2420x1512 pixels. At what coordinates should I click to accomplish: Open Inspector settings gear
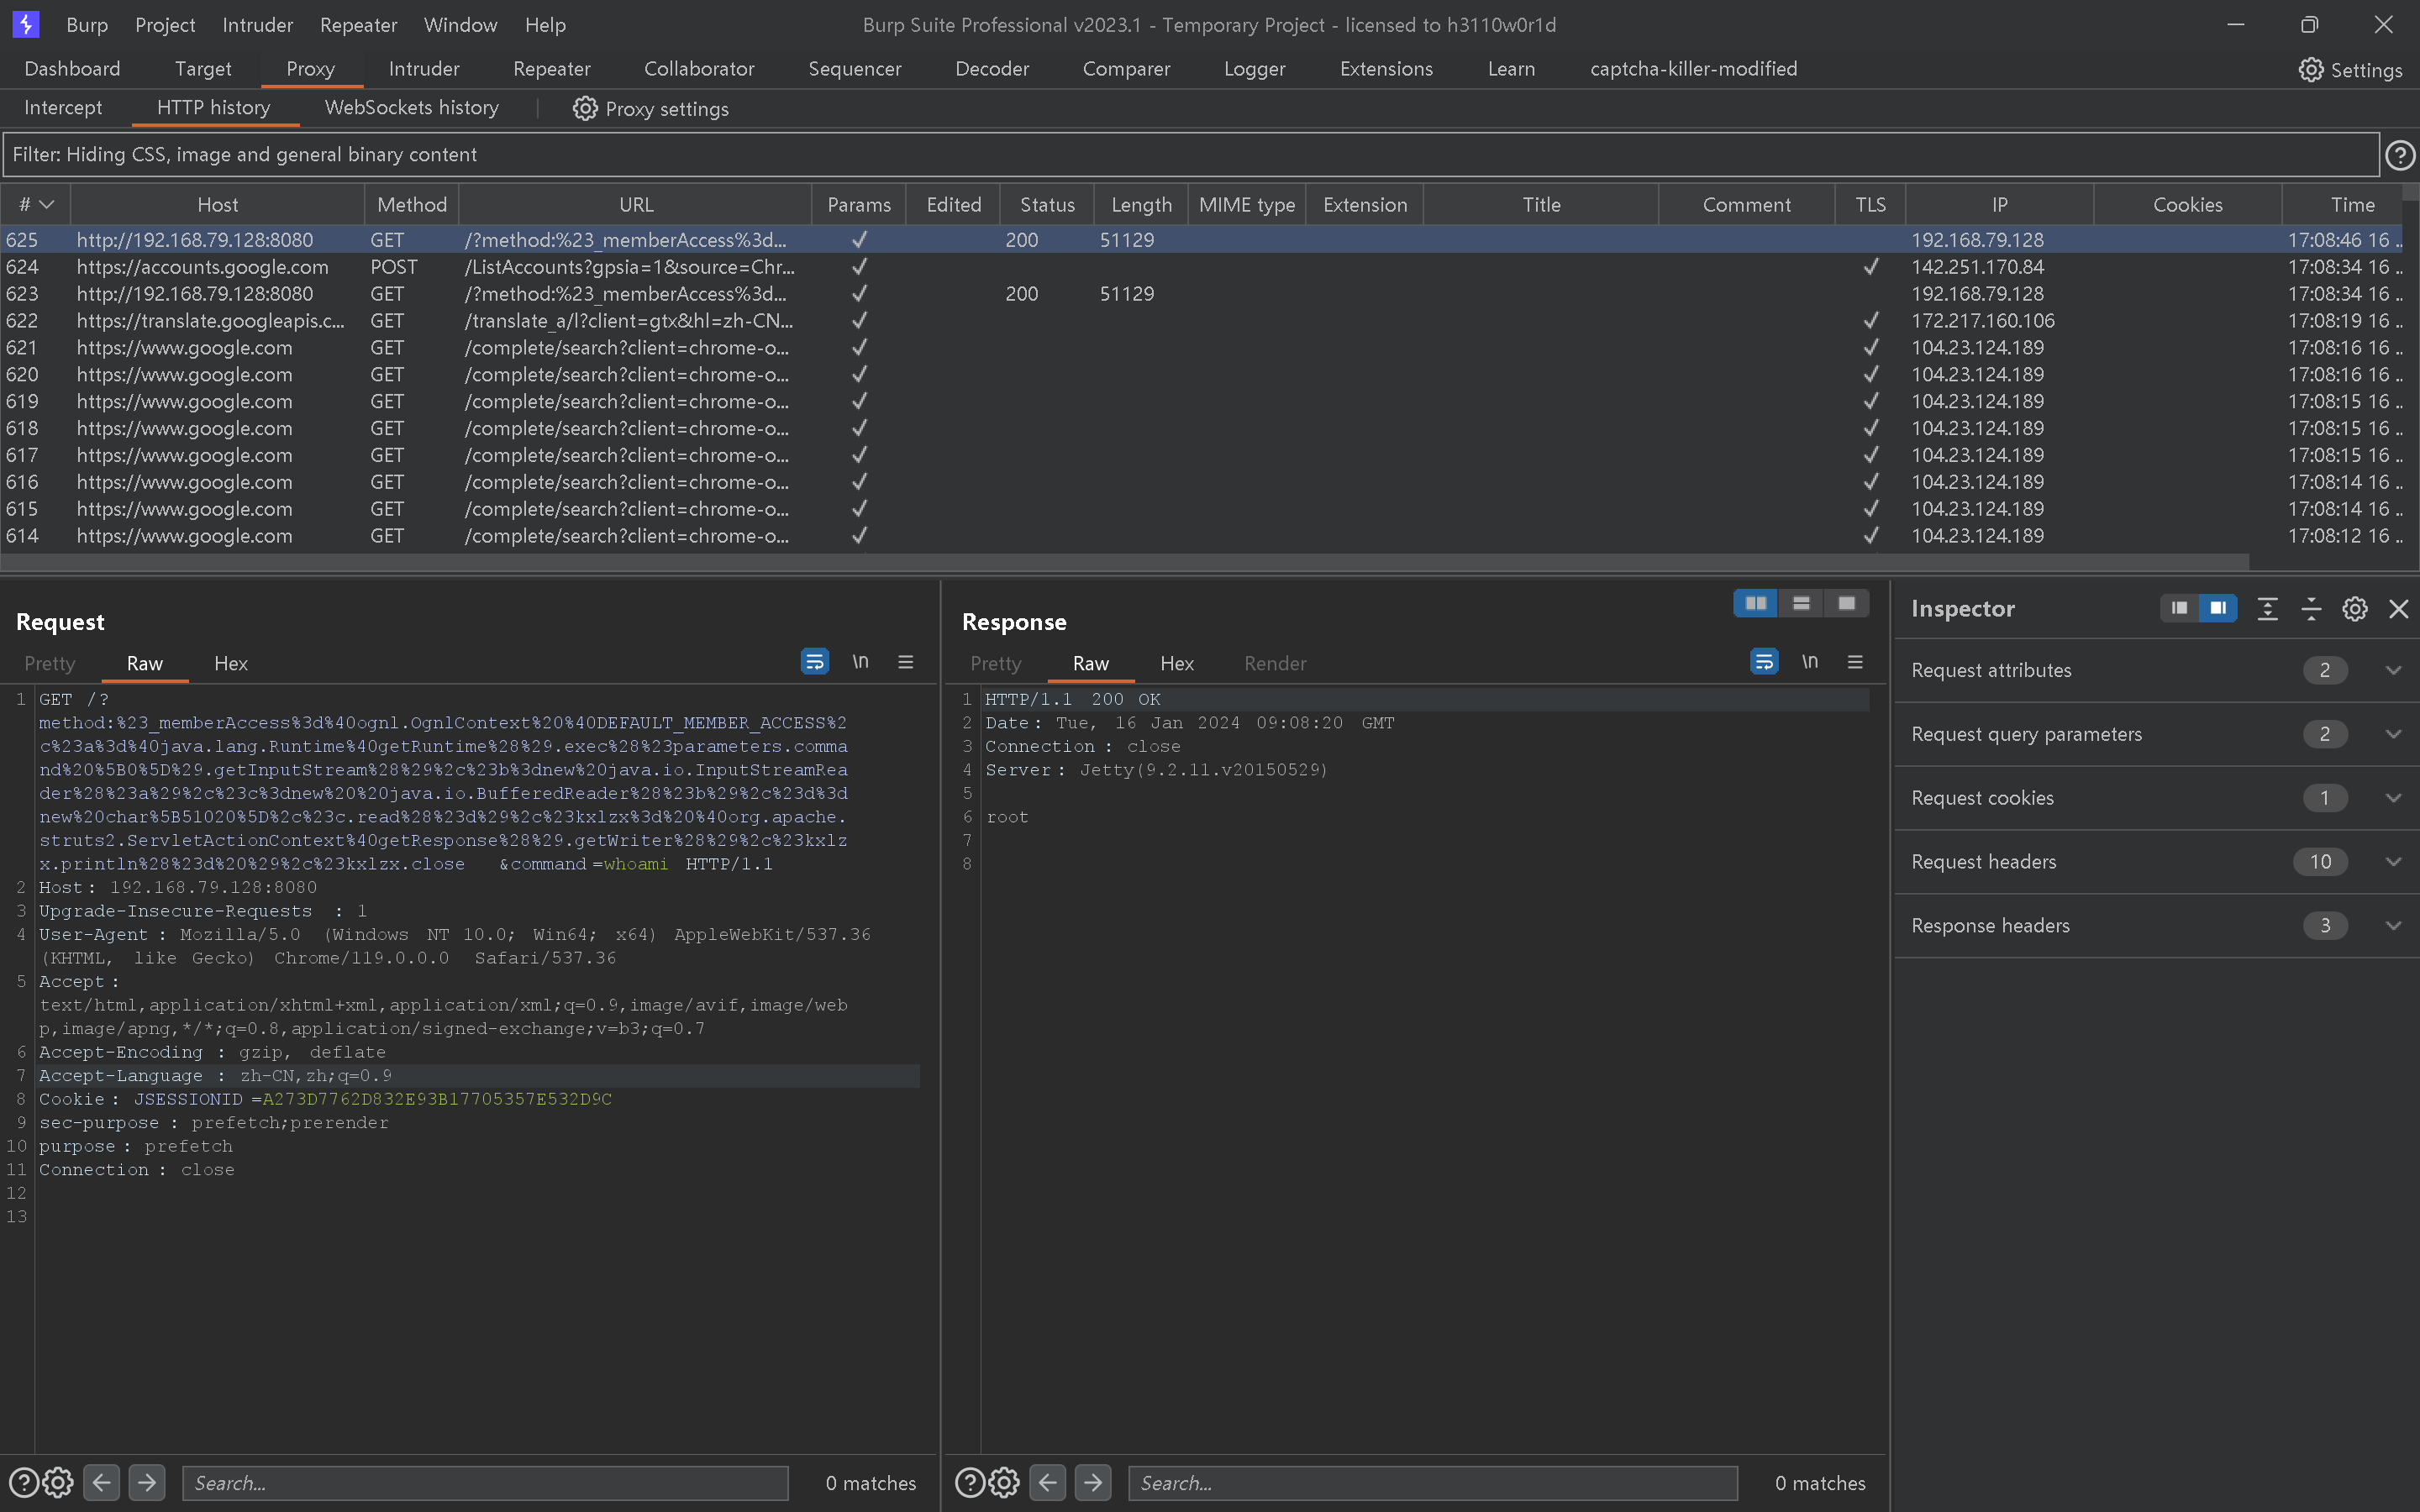pos(2355,608)
